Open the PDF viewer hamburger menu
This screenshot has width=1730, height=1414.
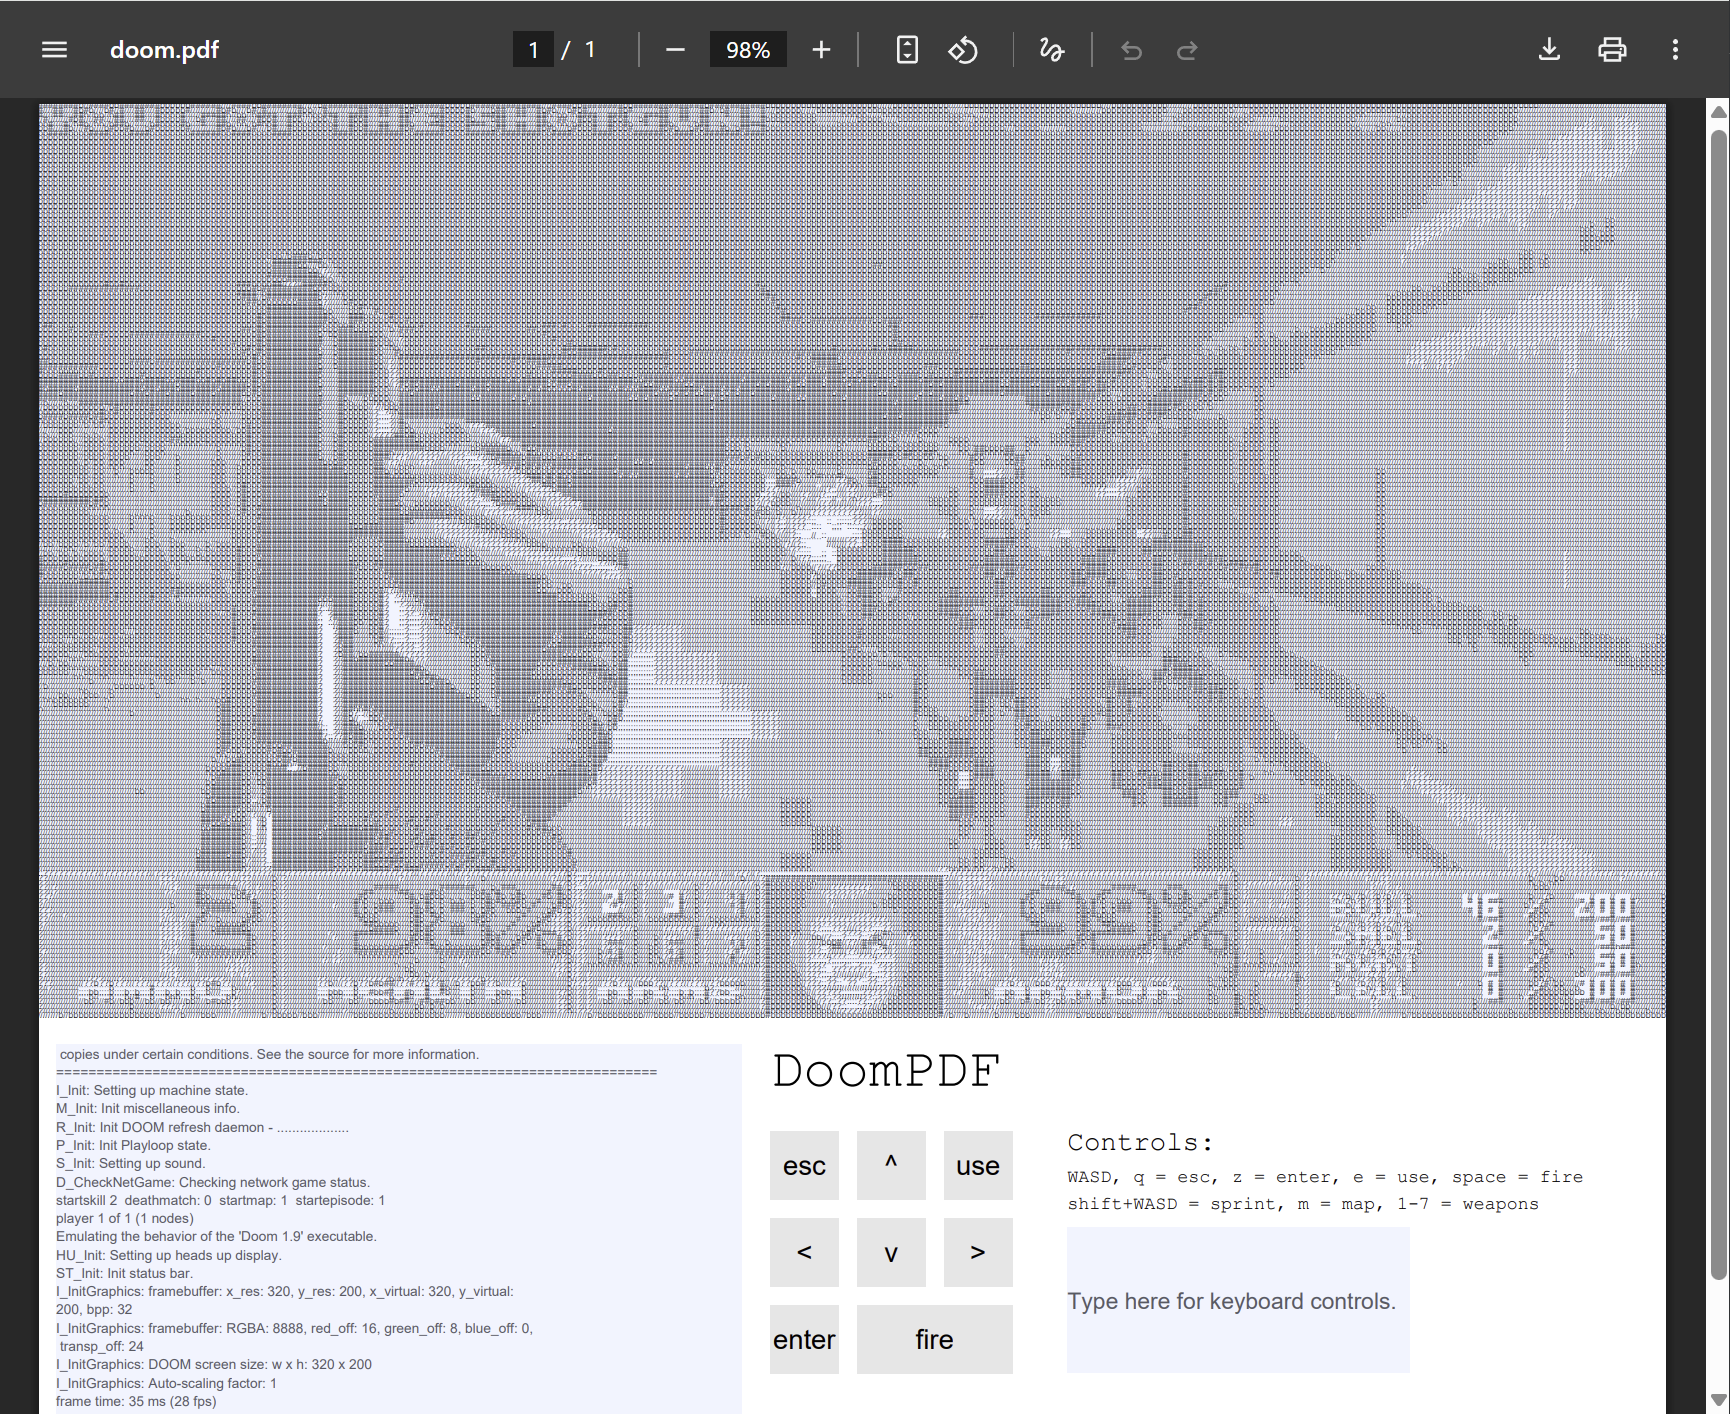pyautogui.click(x=53, y=49)
